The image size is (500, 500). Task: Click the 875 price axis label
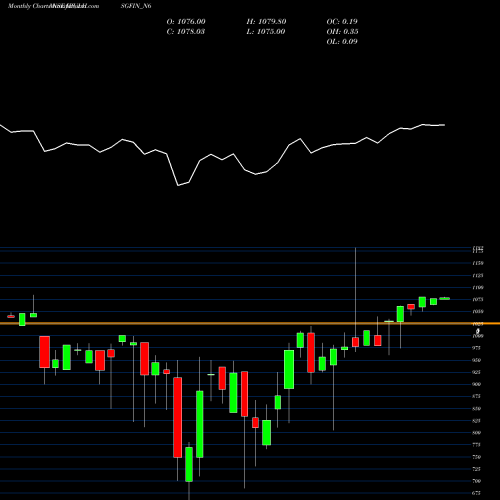point(477,396)
